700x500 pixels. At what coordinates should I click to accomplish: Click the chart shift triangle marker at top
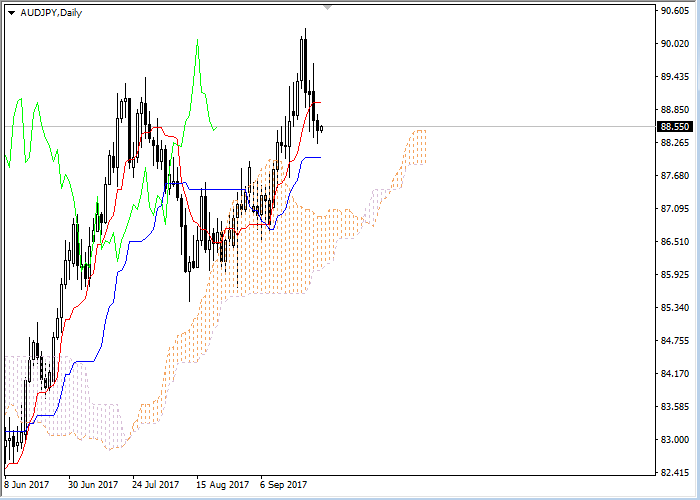click(x=328, y=8)
